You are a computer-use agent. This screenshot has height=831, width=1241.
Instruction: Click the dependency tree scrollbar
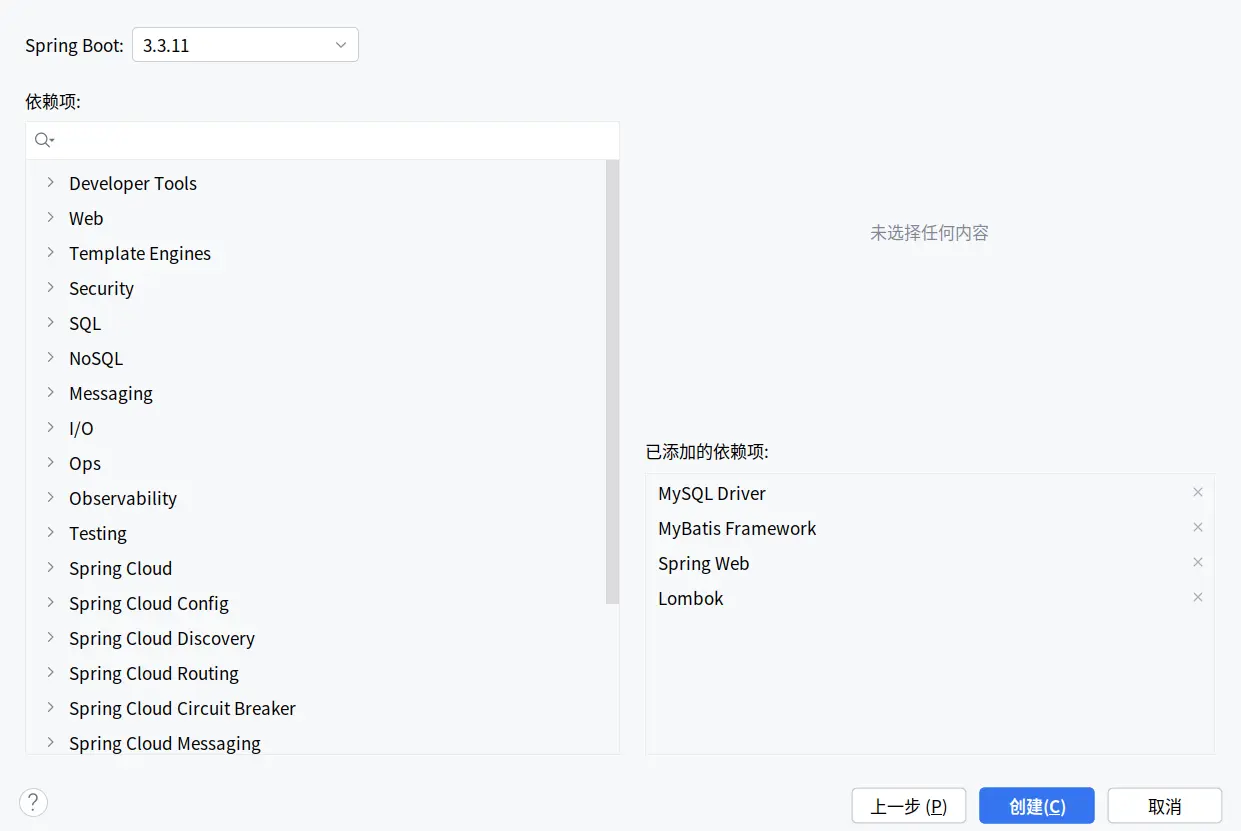(612, 382)
